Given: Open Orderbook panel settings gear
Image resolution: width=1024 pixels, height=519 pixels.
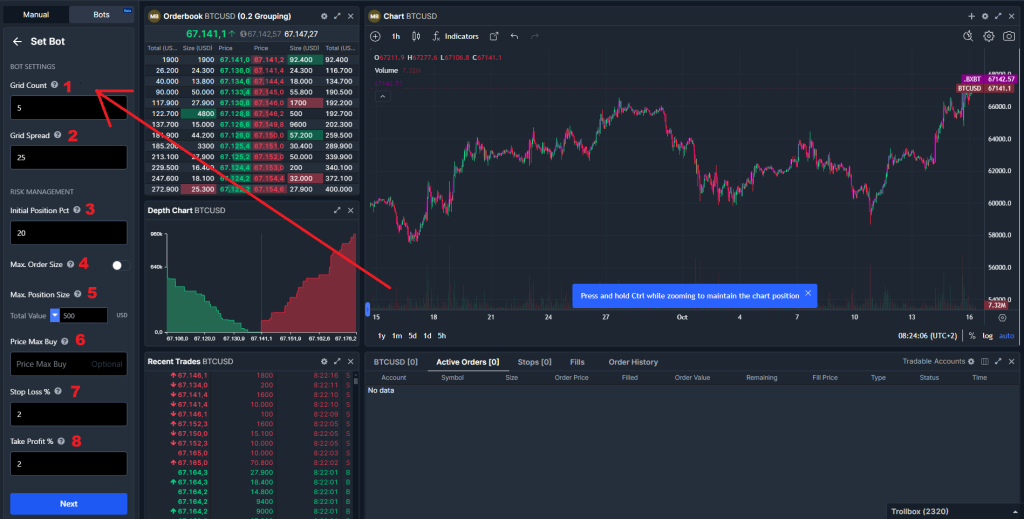Looking at the screenshot, I should click(323, 17).
